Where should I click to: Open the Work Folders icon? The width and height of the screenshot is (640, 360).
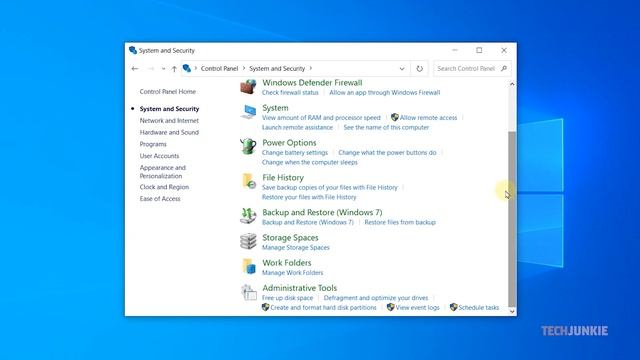point(249,267)
